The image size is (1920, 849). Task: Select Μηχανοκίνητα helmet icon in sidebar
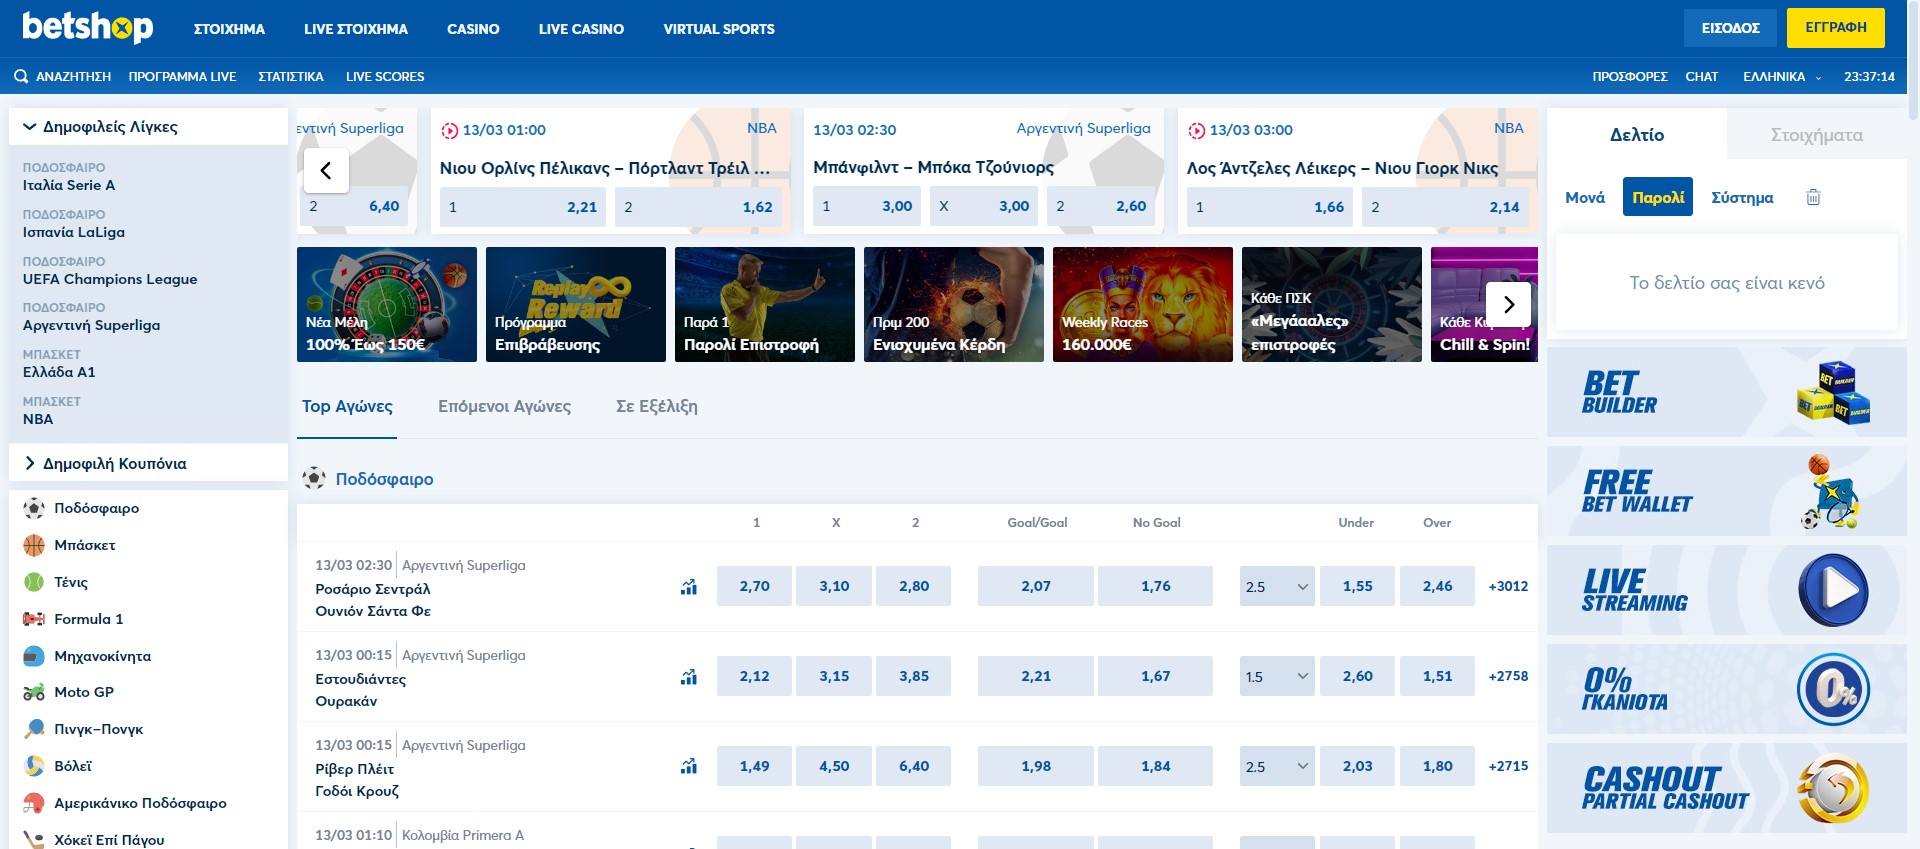click(34, 656)
